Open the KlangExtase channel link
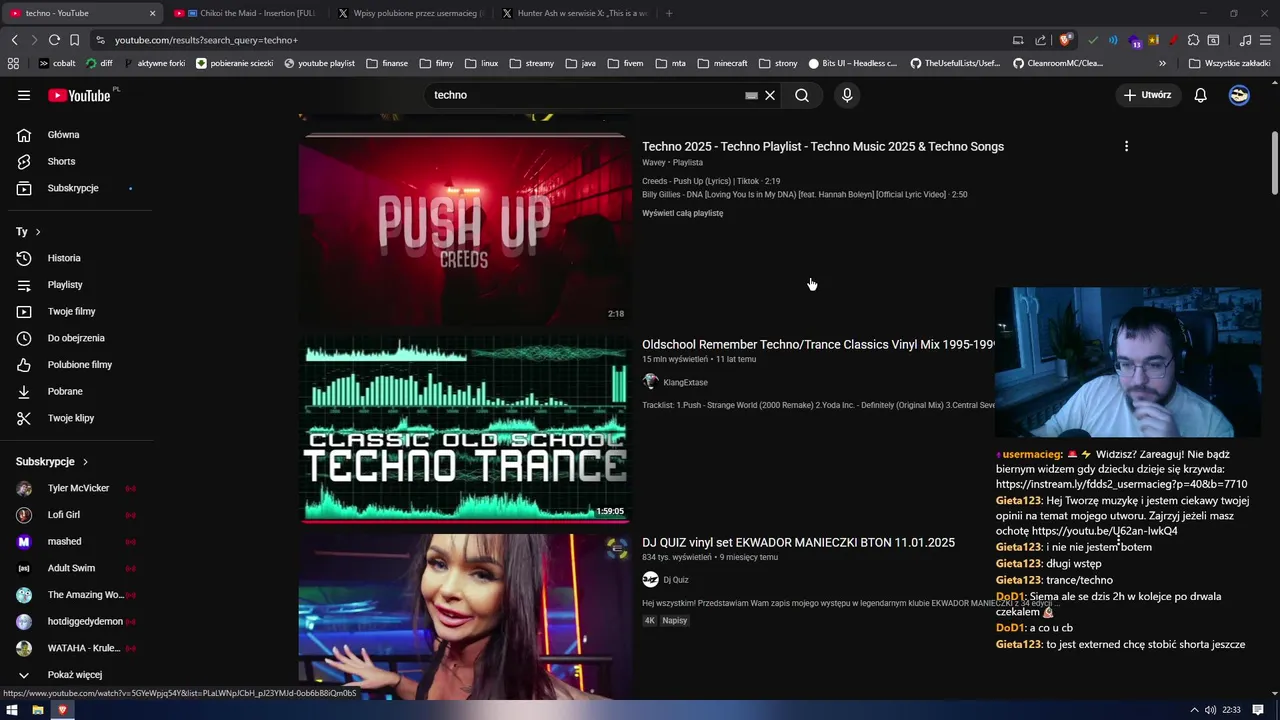 coord(685,382)
